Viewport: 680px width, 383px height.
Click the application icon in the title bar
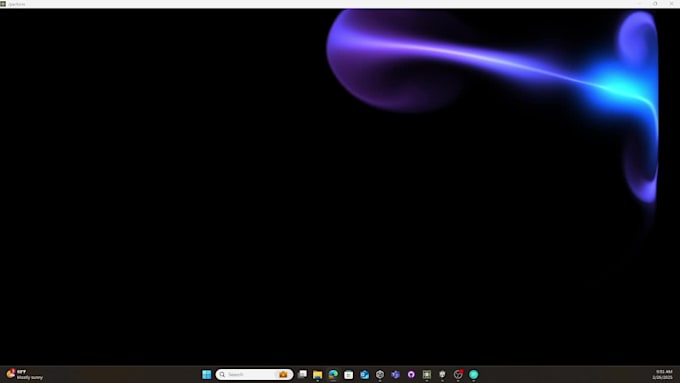pyautogui.click(x=3, y=3)
